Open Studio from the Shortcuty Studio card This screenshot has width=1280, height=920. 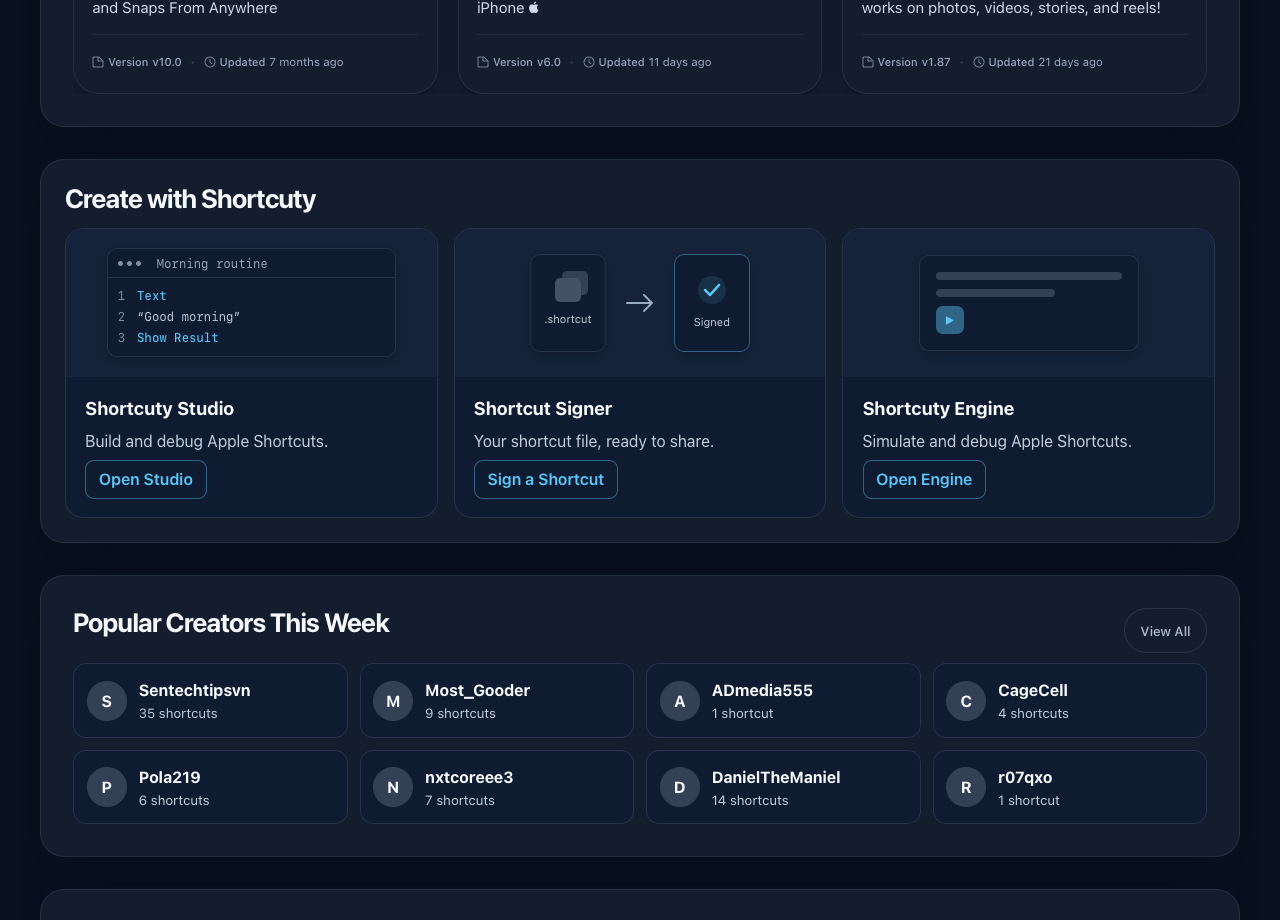click(x=146, y=479)
